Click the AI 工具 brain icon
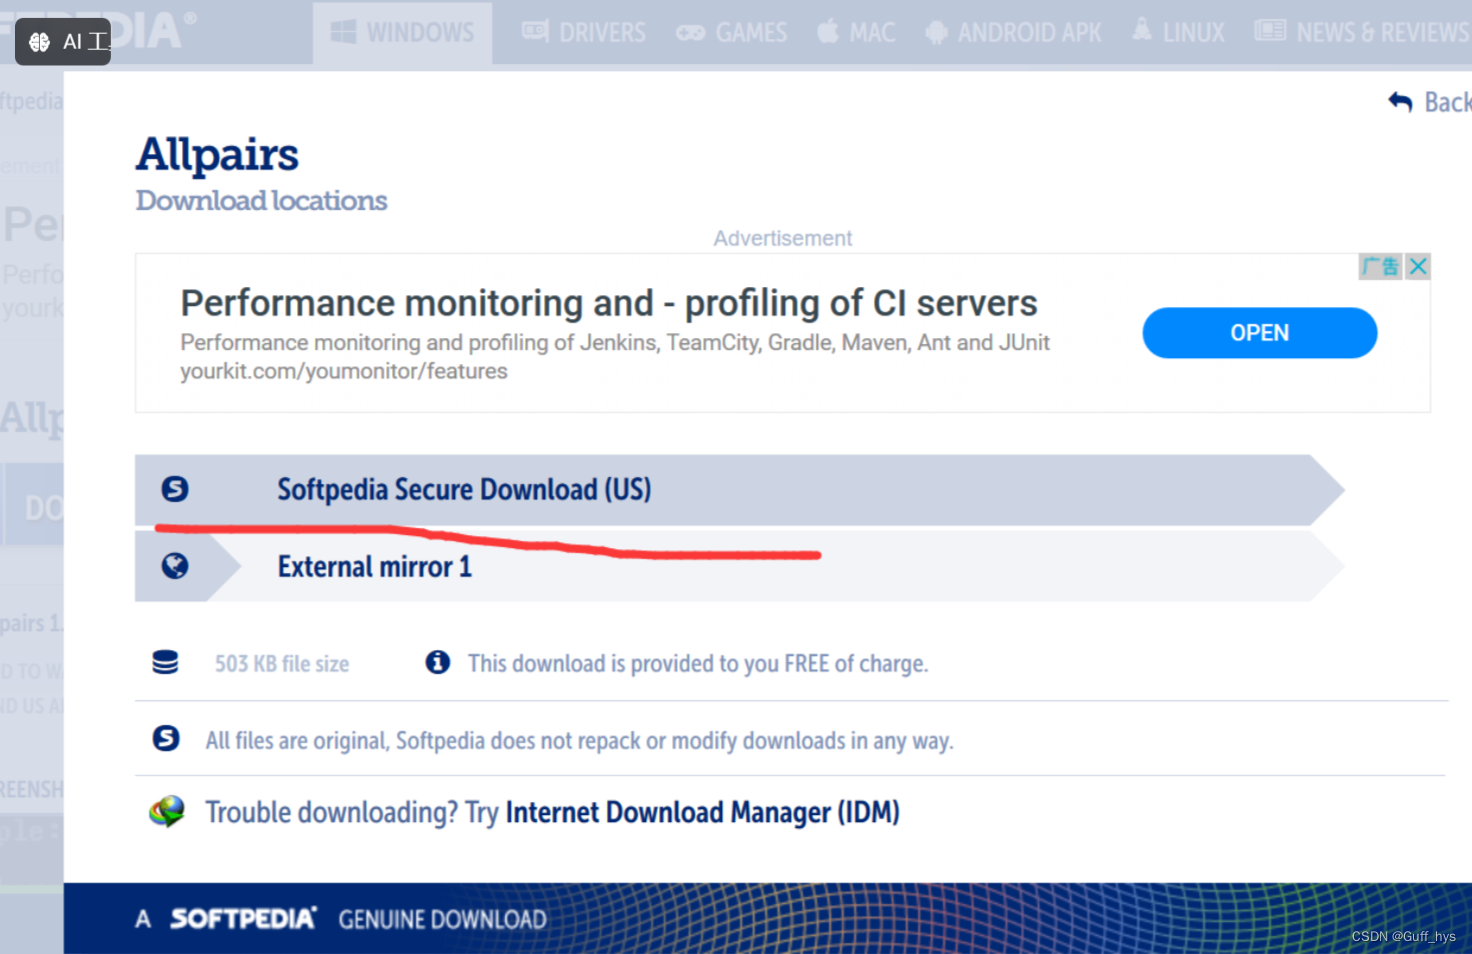Viewport: 1472px width, 954px height. click(38, 42)
